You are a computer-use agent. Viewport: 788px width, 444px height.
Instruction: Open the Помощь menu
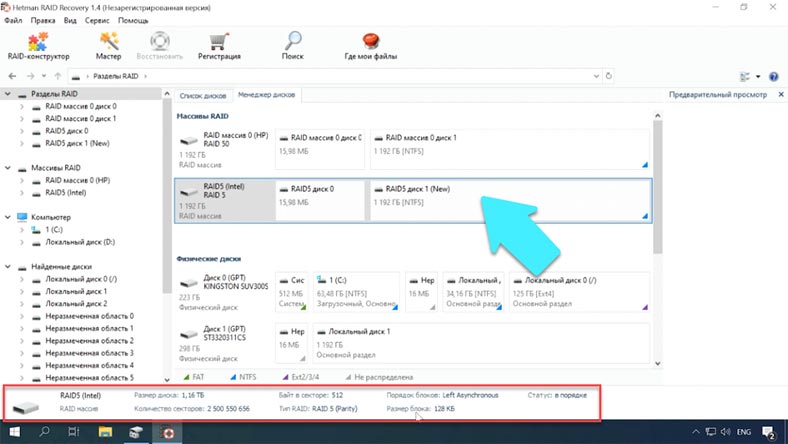pyautogui.click(x=133, y=21)
